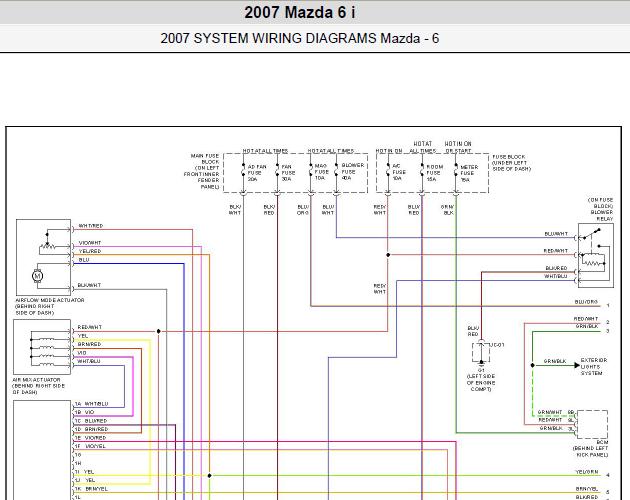This screenshot has width=630, height=500.
Task: Click the BLK/RED label at blower relay
Action: click(556, 268)
